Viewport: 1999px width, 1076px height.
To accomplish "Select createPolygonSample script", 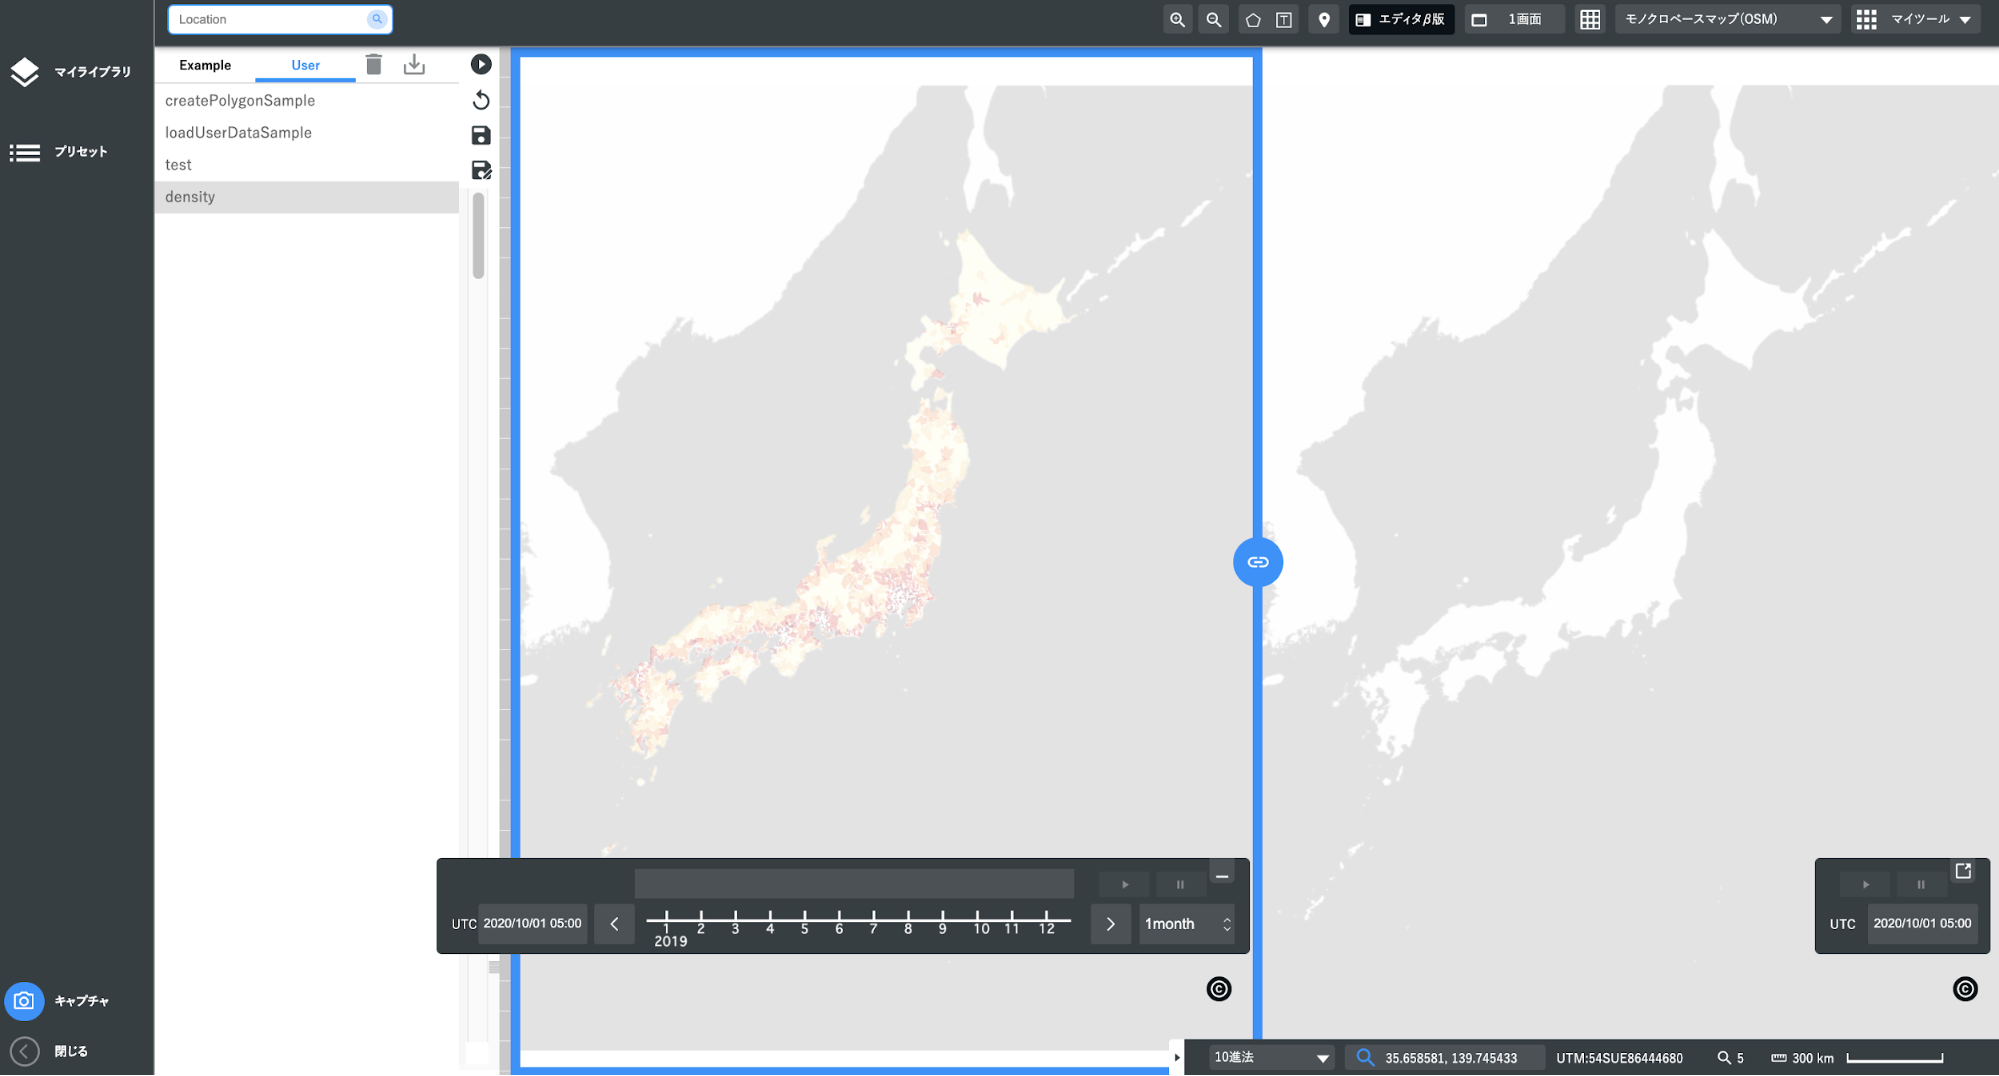I will (307, 101).
